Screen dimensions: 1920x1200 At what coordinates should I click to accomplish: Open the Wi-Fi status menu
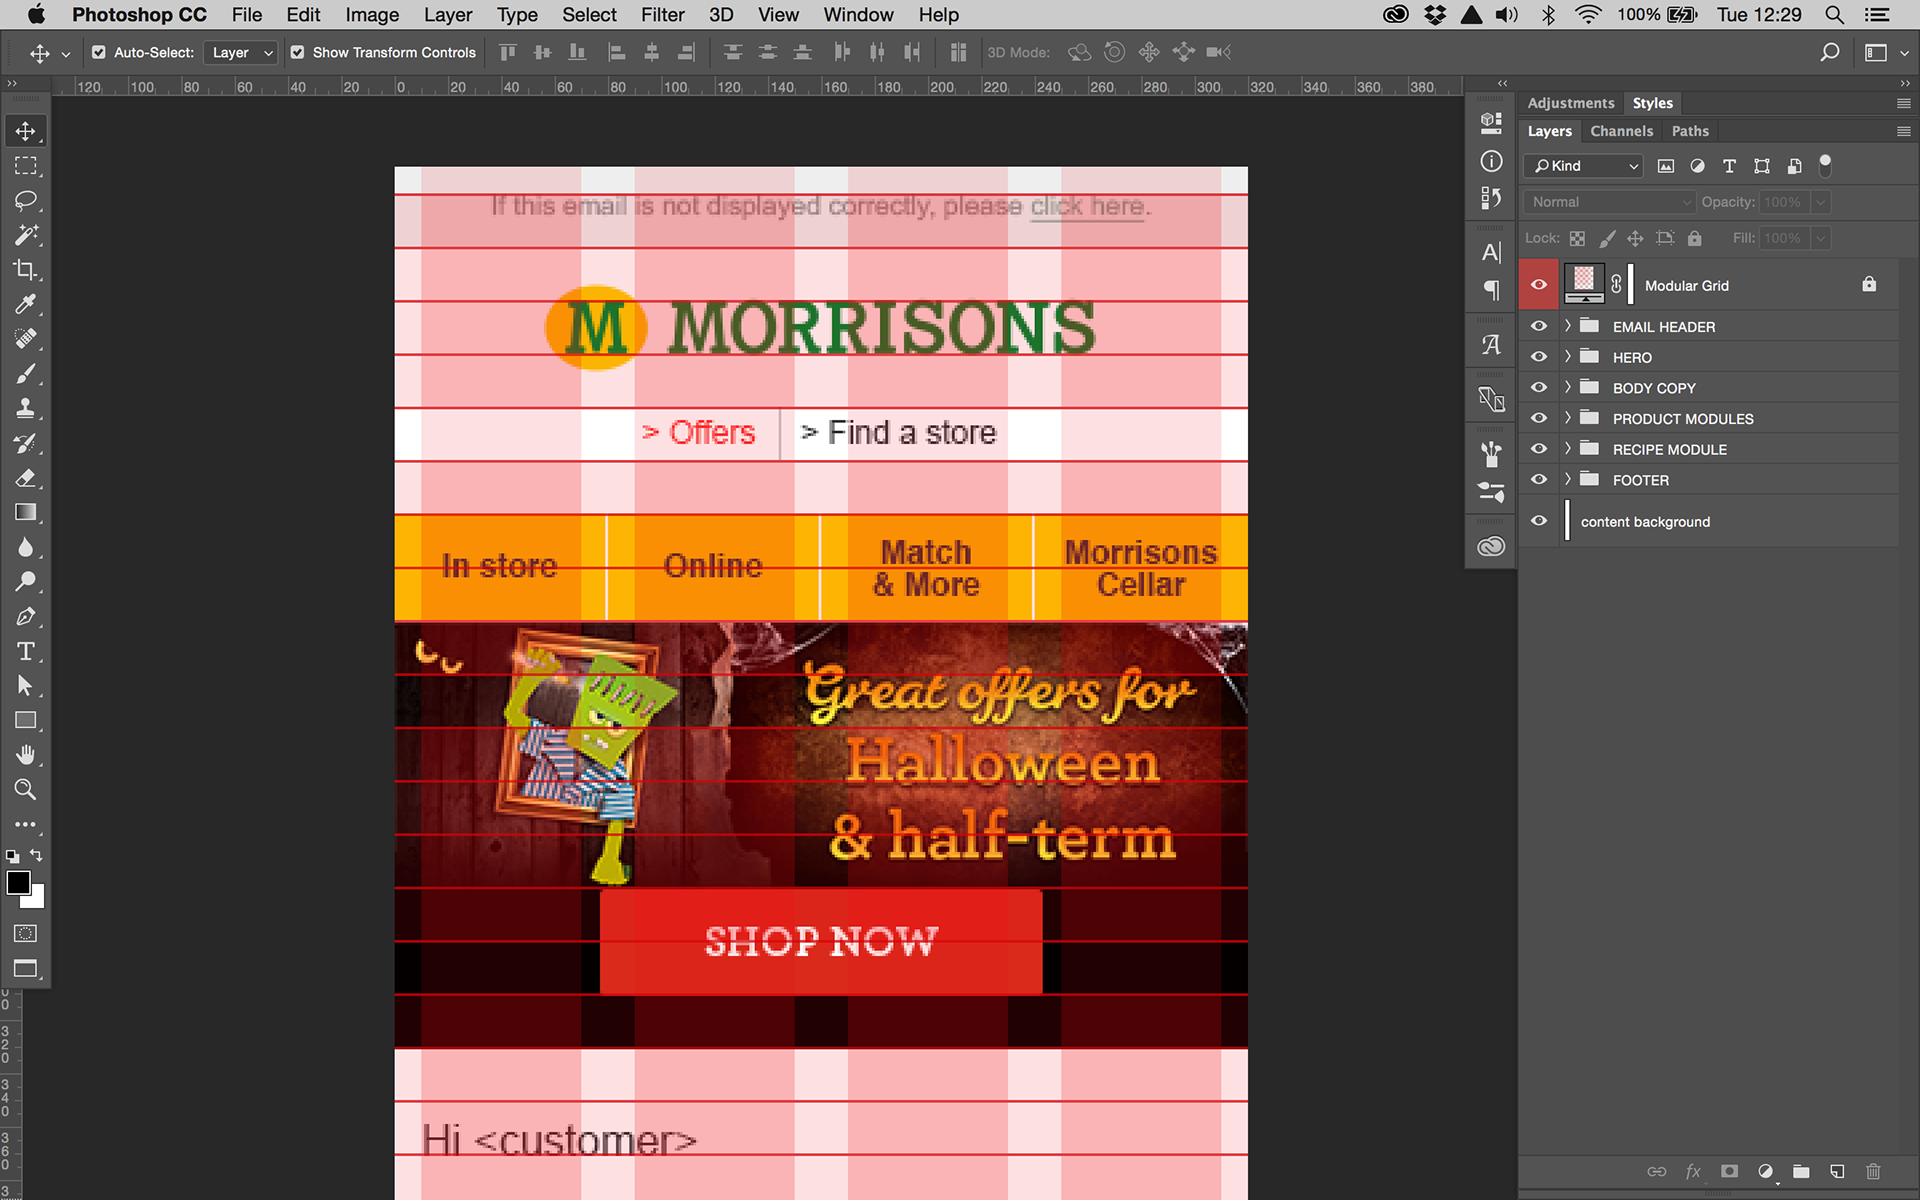1587,15
